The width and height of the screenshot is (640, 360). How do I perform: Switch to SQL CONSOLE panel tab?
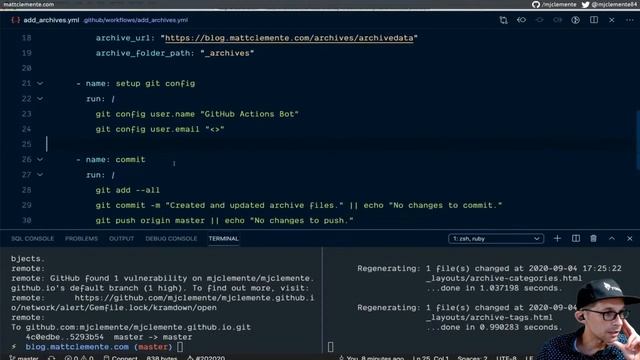tap(33, 238)
